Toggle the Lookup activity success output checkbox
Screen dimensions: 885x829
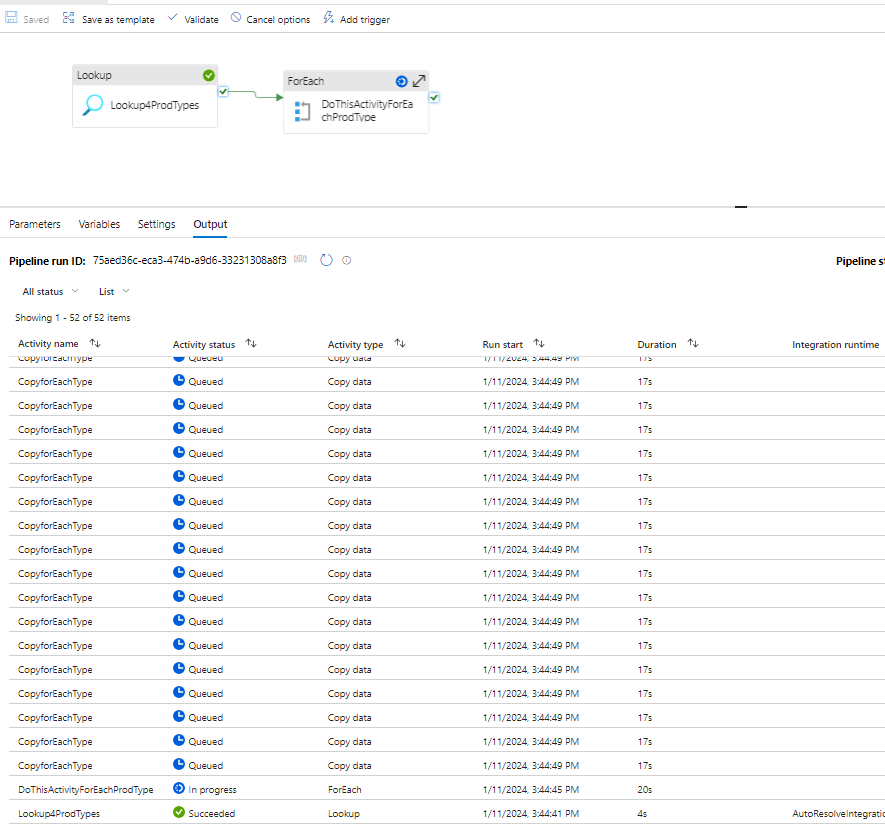coord(224,92)
